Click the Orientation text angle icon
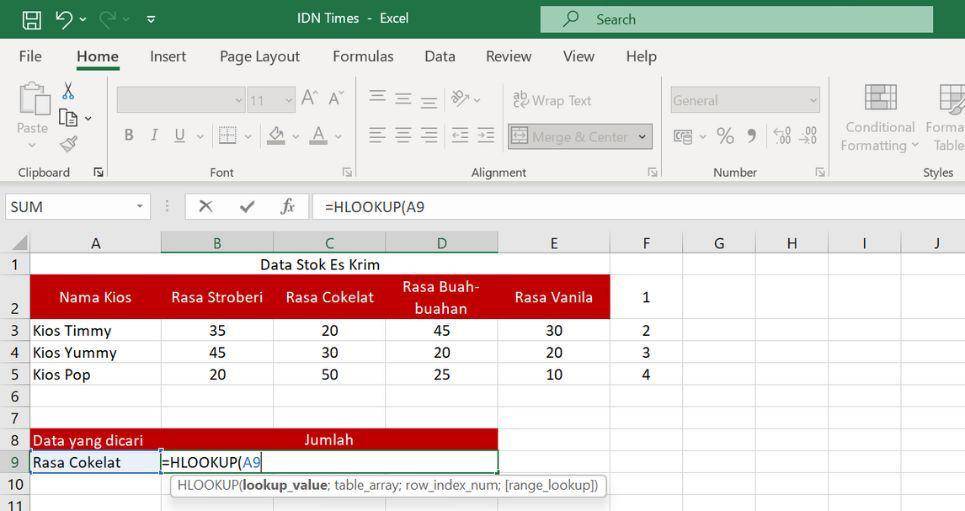Image resolution: width=965 pixels, height=511 pixels. 460,98
